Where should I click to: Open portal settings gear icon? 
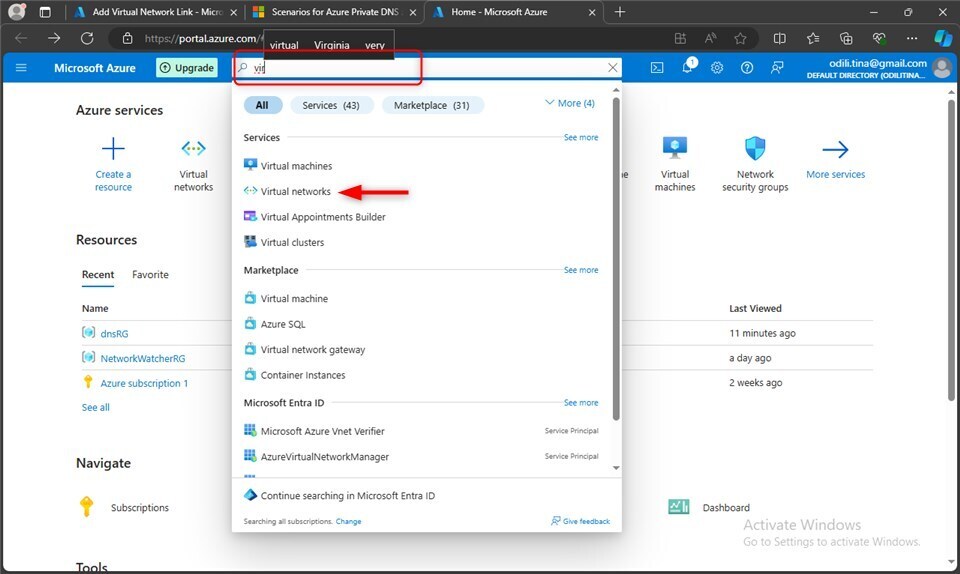[717, 67]
